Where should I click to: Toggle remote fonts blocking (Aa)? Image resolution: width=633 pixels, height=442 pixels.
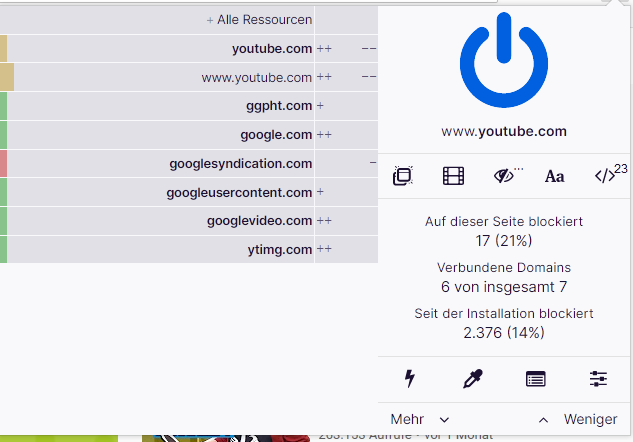555,176
